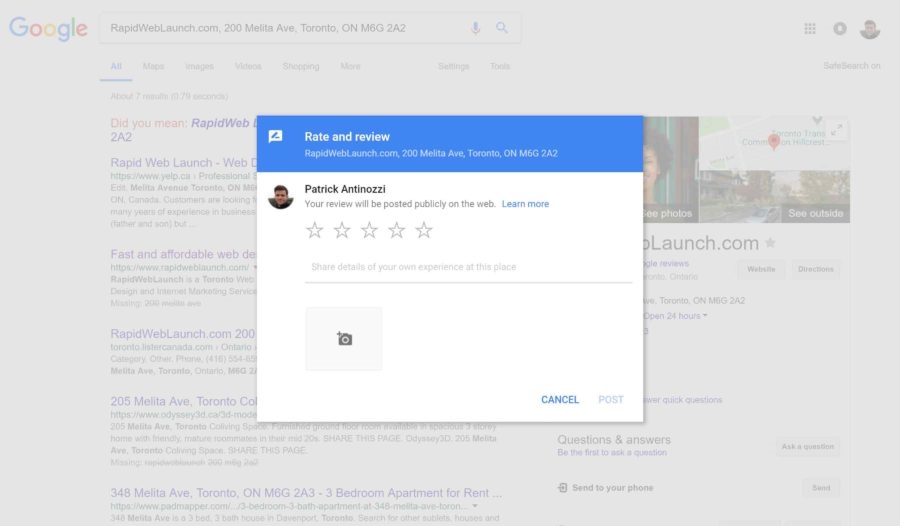
Task: Select the second rating star
Action: click(342, 231)
